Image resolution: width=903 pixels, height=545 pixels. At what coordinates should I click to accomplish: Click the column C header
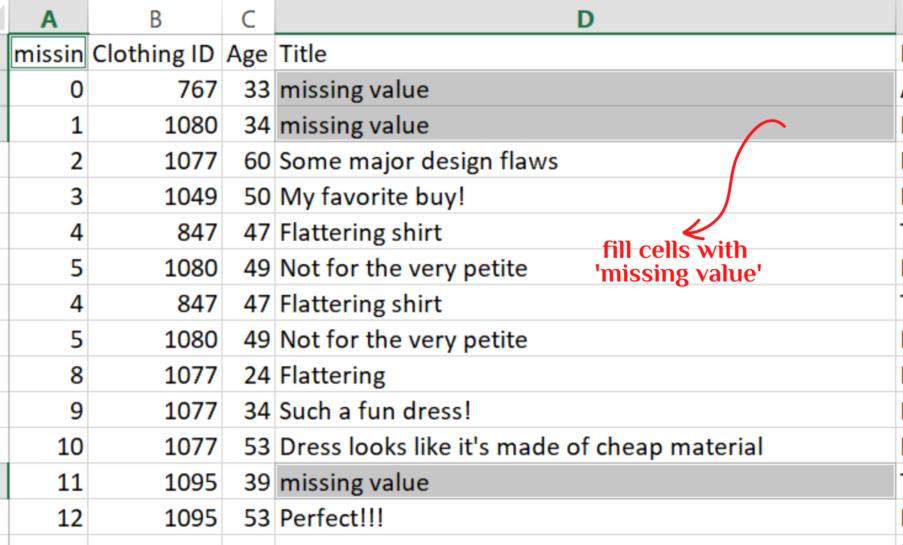coord(248,16)
